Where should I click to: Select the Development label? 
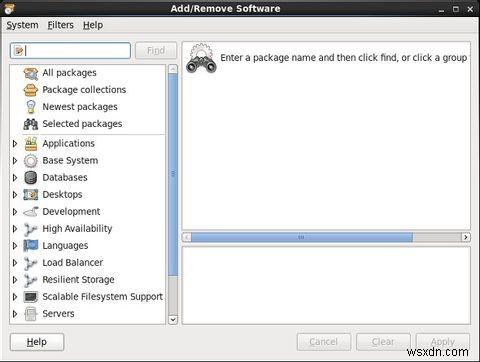click(71, 212)
